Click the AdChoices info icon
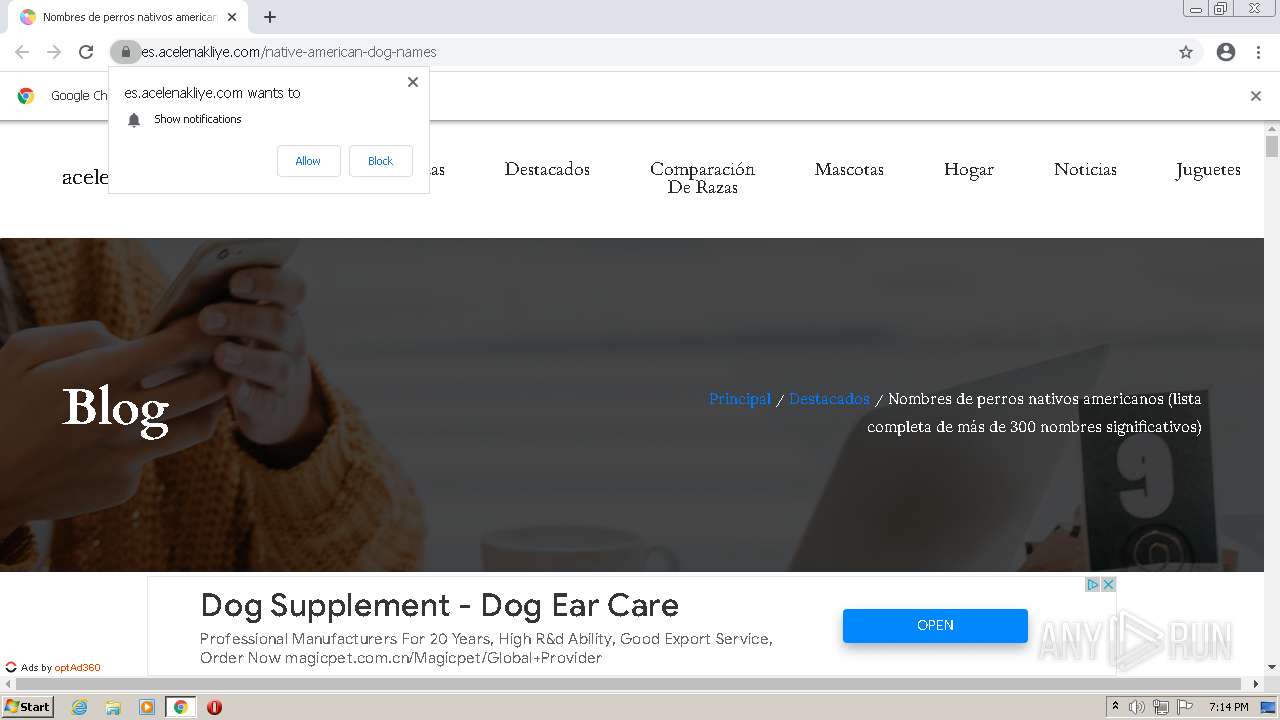This screenshot has width=1280, height=720. 1093,585
